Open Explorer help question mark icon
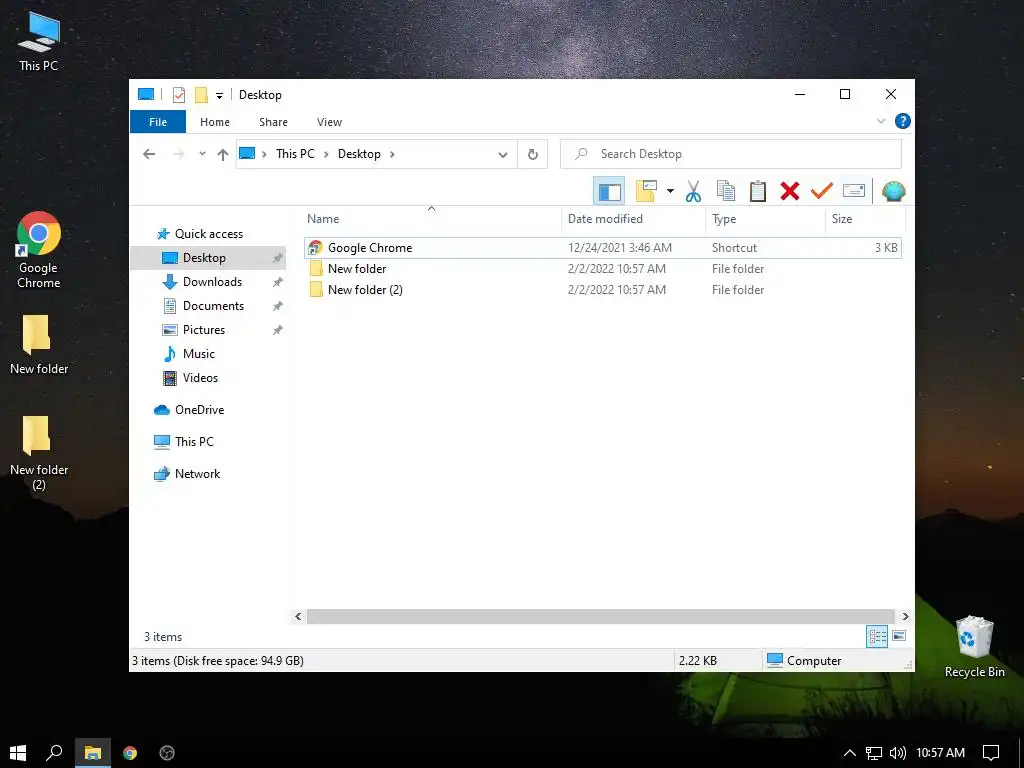The height and width of the screenshot is (768, 1024). pyautogui.click(x=903, y=121)
